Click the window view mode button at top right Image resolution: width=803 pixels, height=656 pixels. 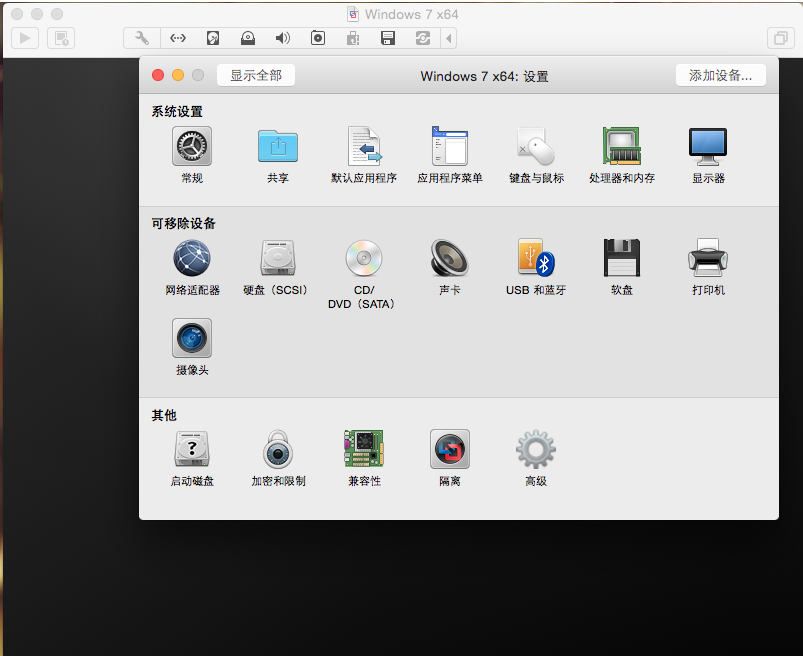[780, 38]
